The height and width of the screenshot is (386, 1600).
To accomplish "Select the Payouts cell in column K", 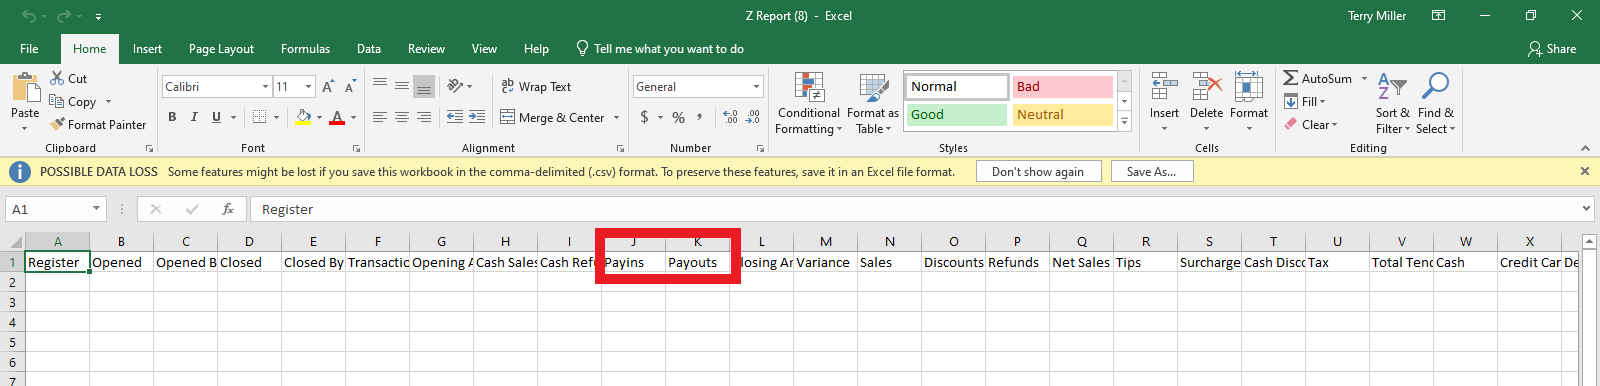I will pos(697,262).
